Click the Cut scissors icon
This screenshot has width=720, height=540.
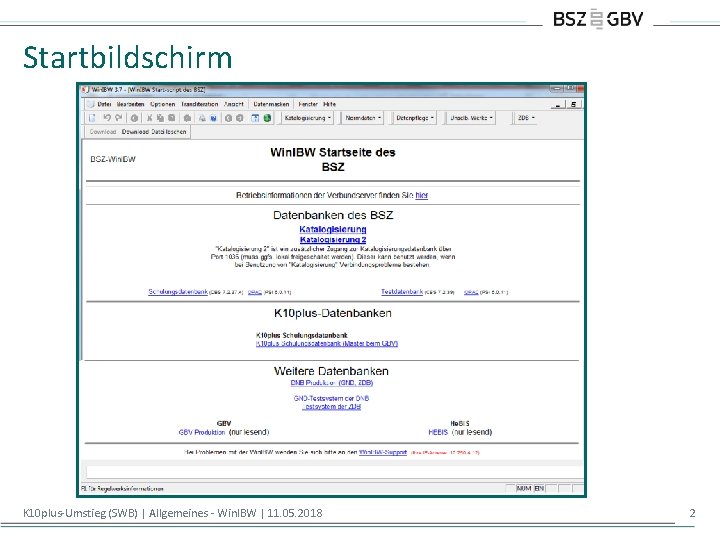coord(149,118)
